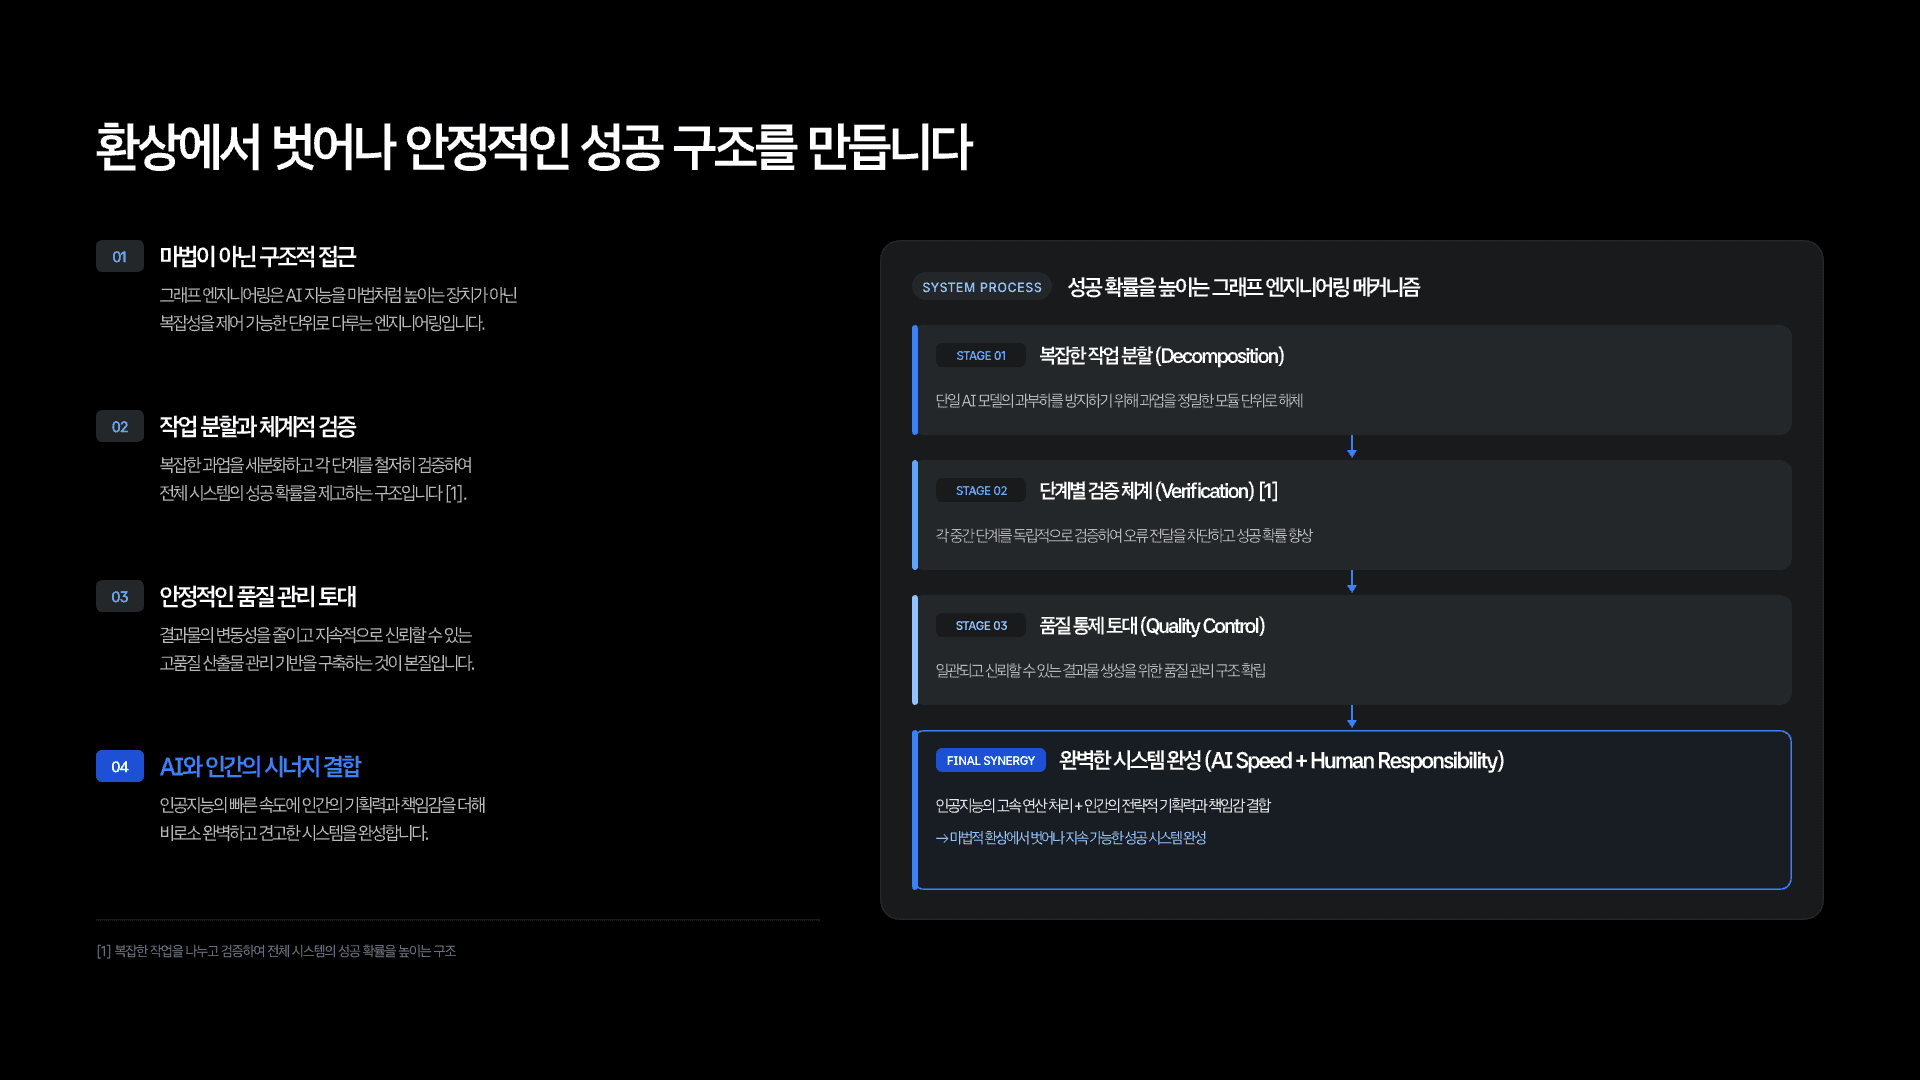The width and height of the screenshot is (1920, 1080).
Task: Click line 고품질 산출물 관리 기반을 구축하는 것이 본질입니다
Action: [317, 663]
